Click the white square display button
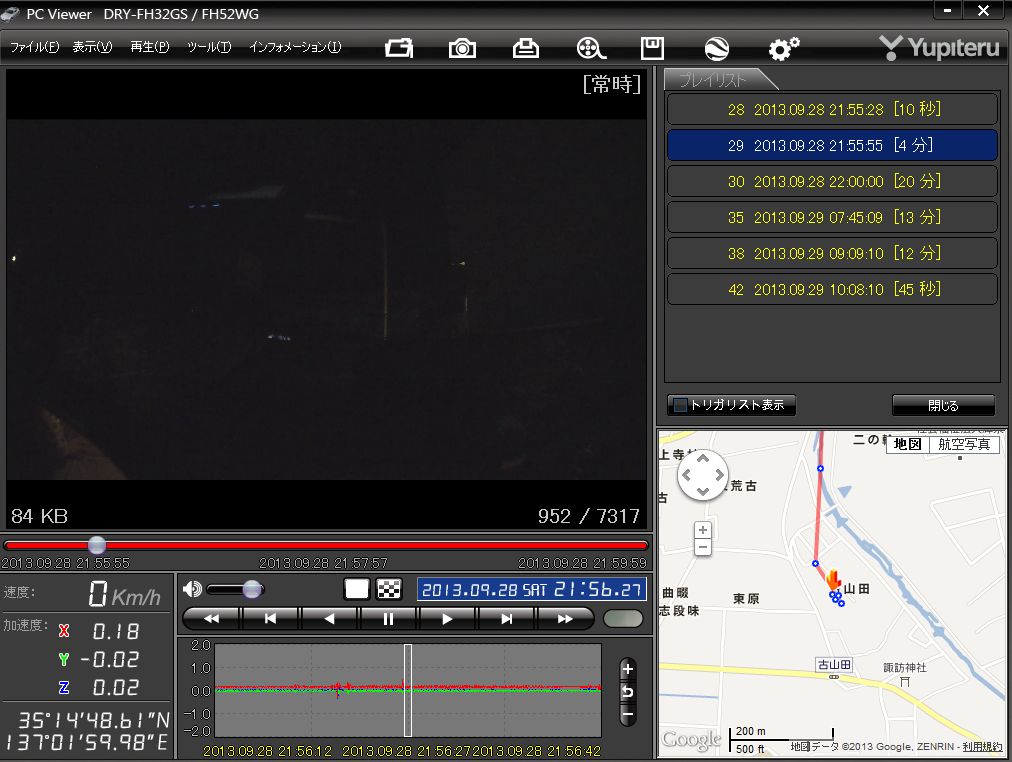Viewport: 1012px width, 762px height. click(x=356, y=588)
